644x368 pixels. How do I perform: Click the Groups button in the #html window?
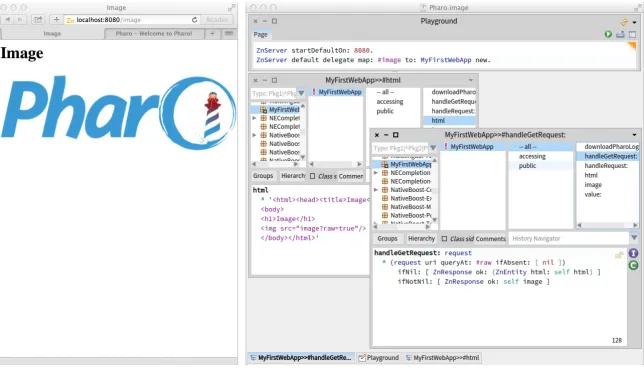(263, 176)
